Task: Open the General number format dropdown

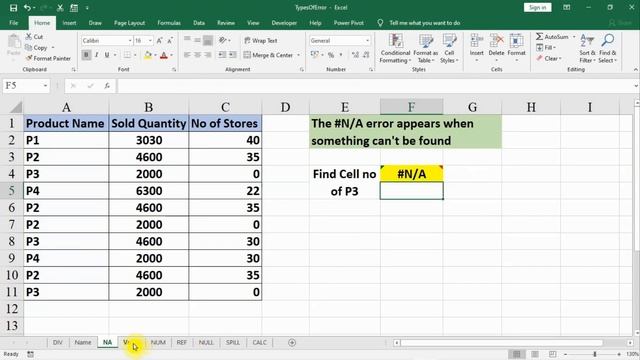Action: click(x=367, y=40)
